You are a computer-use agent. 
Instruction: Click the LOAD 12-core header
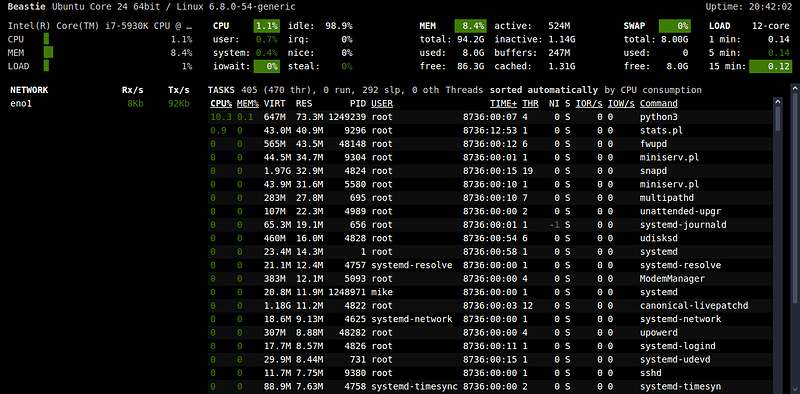(750, 26)
